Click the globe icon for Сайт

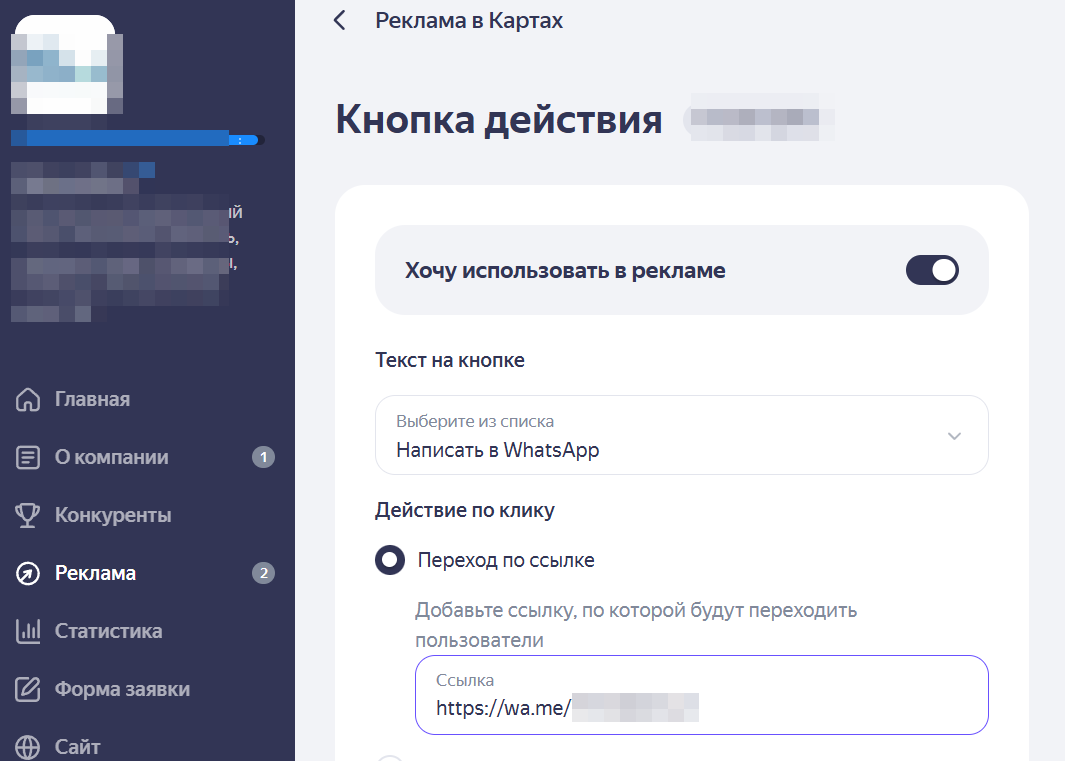point(28,747)
